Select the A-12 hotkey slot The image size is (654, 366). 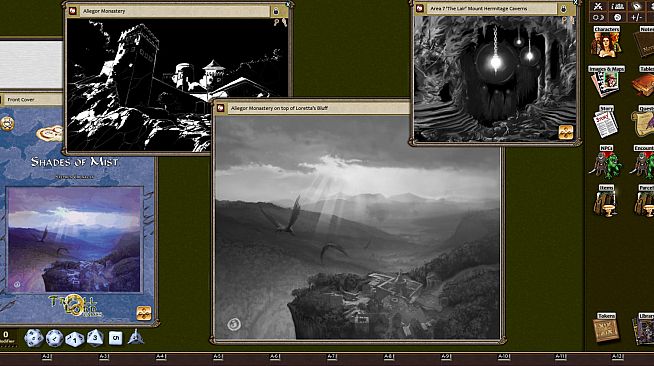tap(617, 357)
